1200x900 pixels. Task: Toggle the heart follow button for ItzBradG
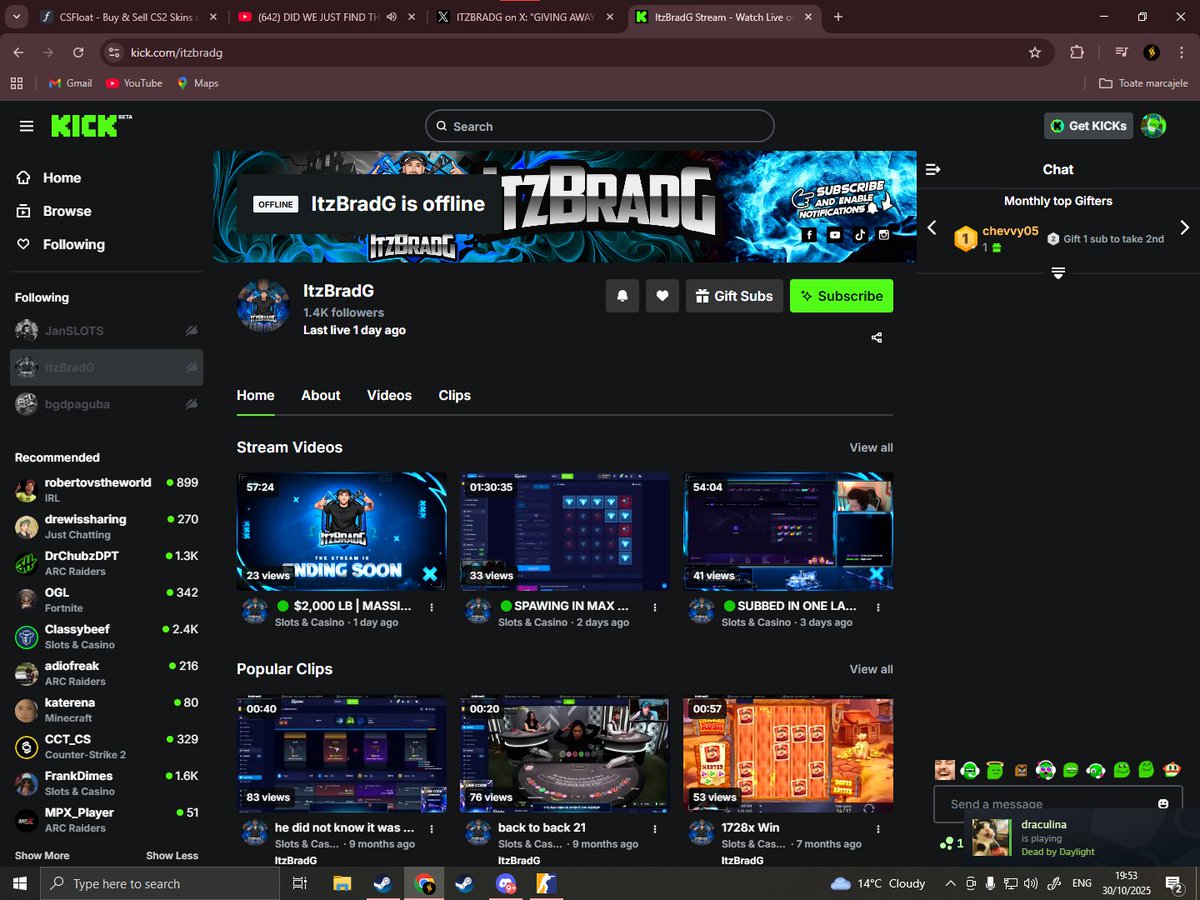(x=662, y=296)
